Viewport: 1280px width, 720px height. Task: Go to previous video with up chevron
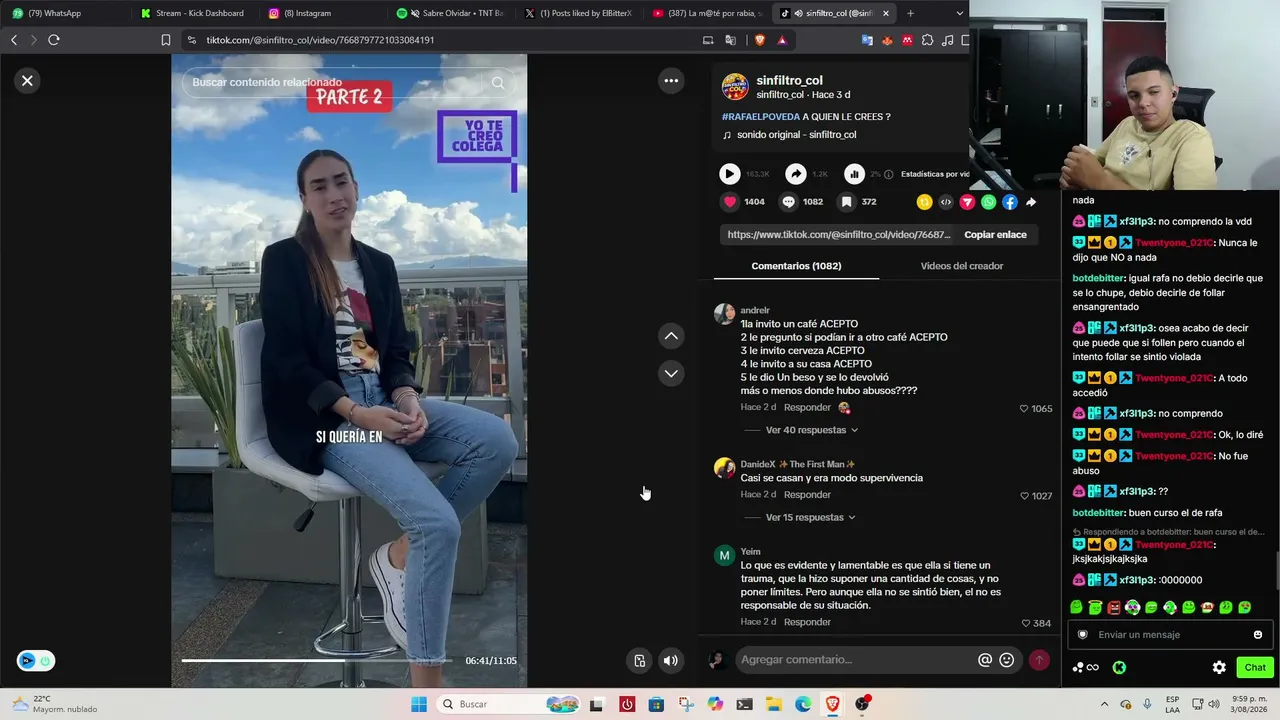pyautogui.click(x=671, y=336)
